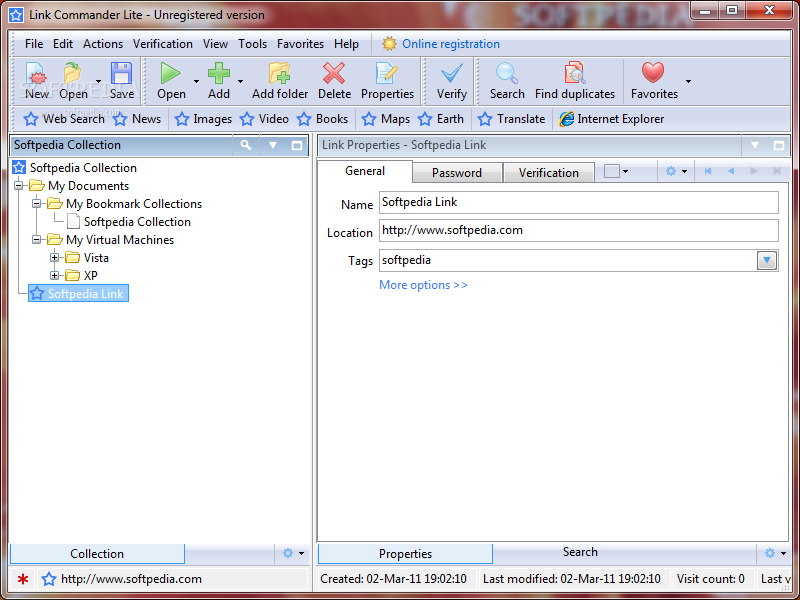The width and height of the screenshot is (800, 600).
Task: Click the Add folder icon
Action: point(280,81)
